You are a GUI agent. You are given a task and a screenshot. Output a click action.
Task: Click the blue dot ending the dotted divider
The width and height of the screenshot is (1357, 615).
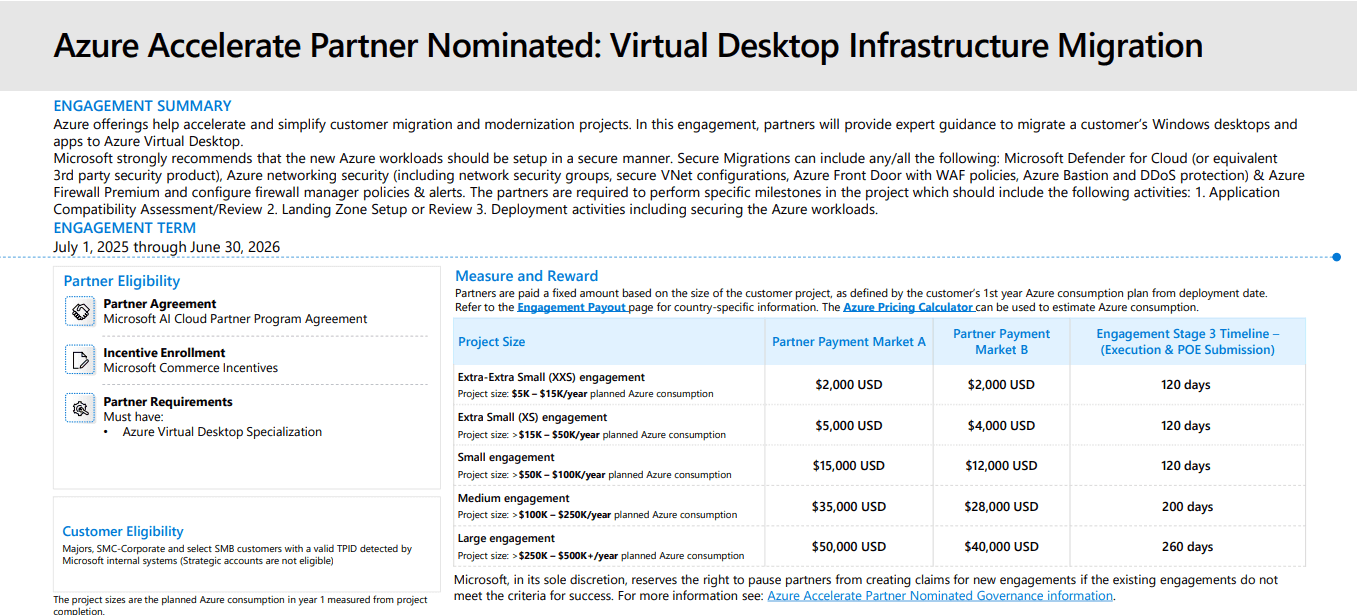(1337, 258)
